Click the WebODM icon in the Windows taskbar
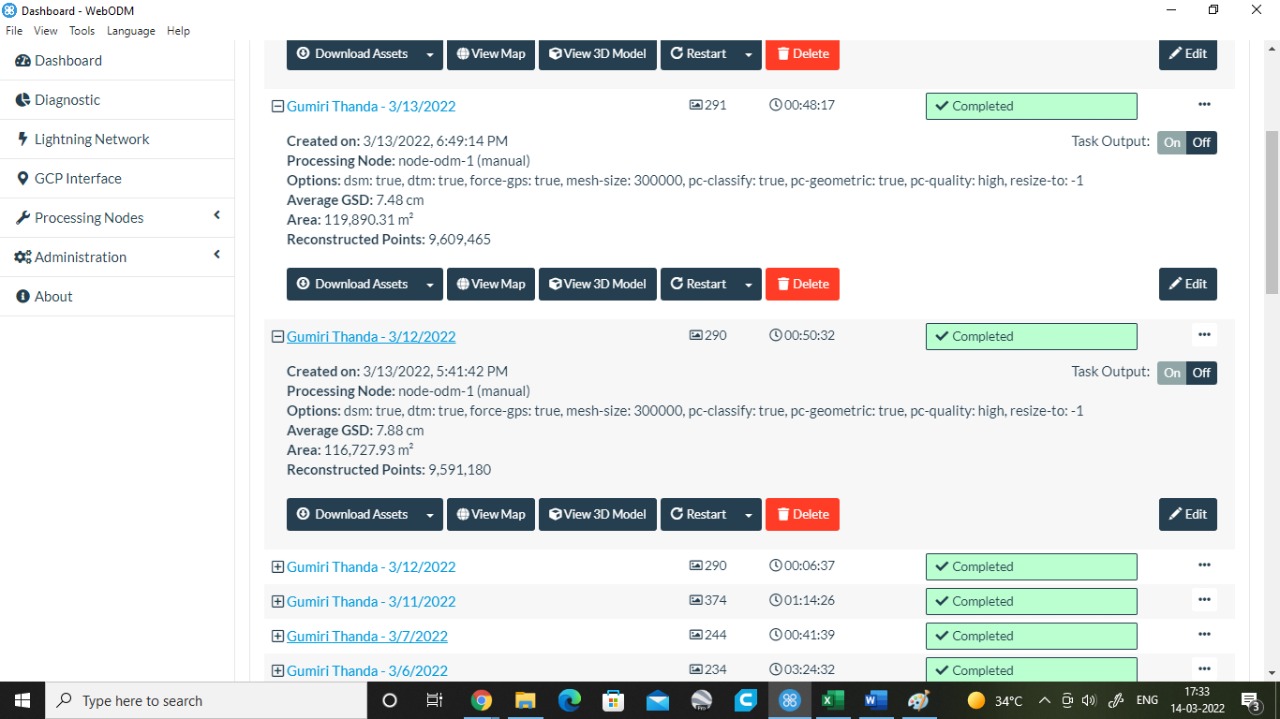The height and width of the screenshot is (719, 1280). [x=789, y=700]
